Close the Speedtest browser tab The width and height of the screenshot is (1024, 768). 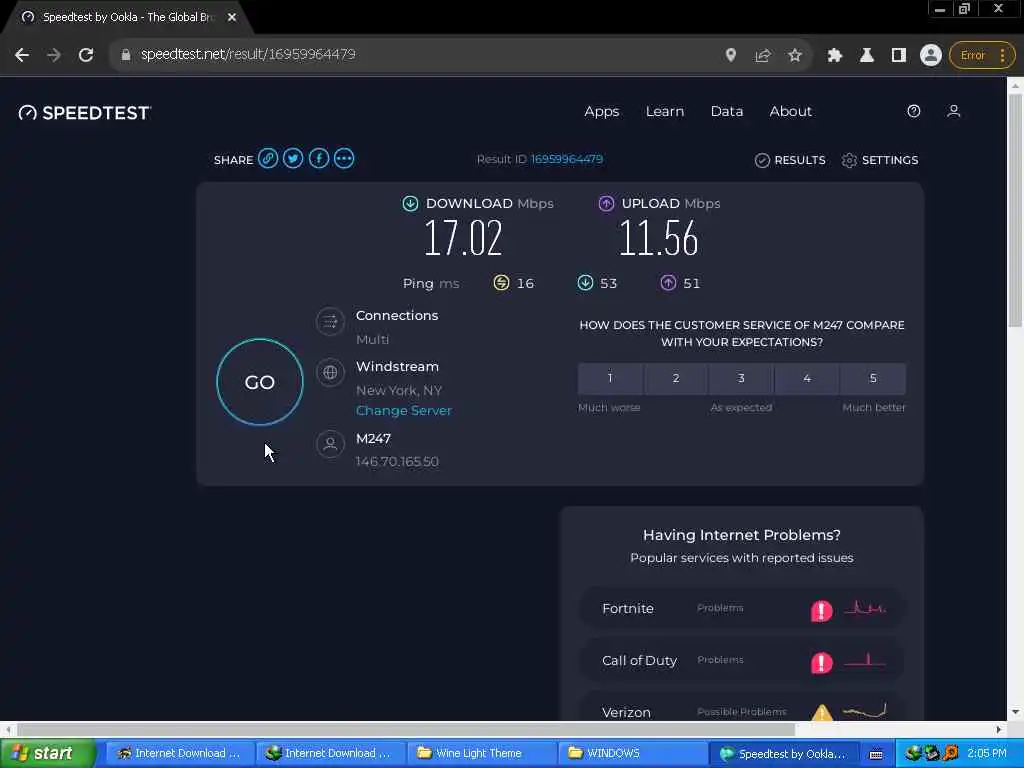[232, 18]
